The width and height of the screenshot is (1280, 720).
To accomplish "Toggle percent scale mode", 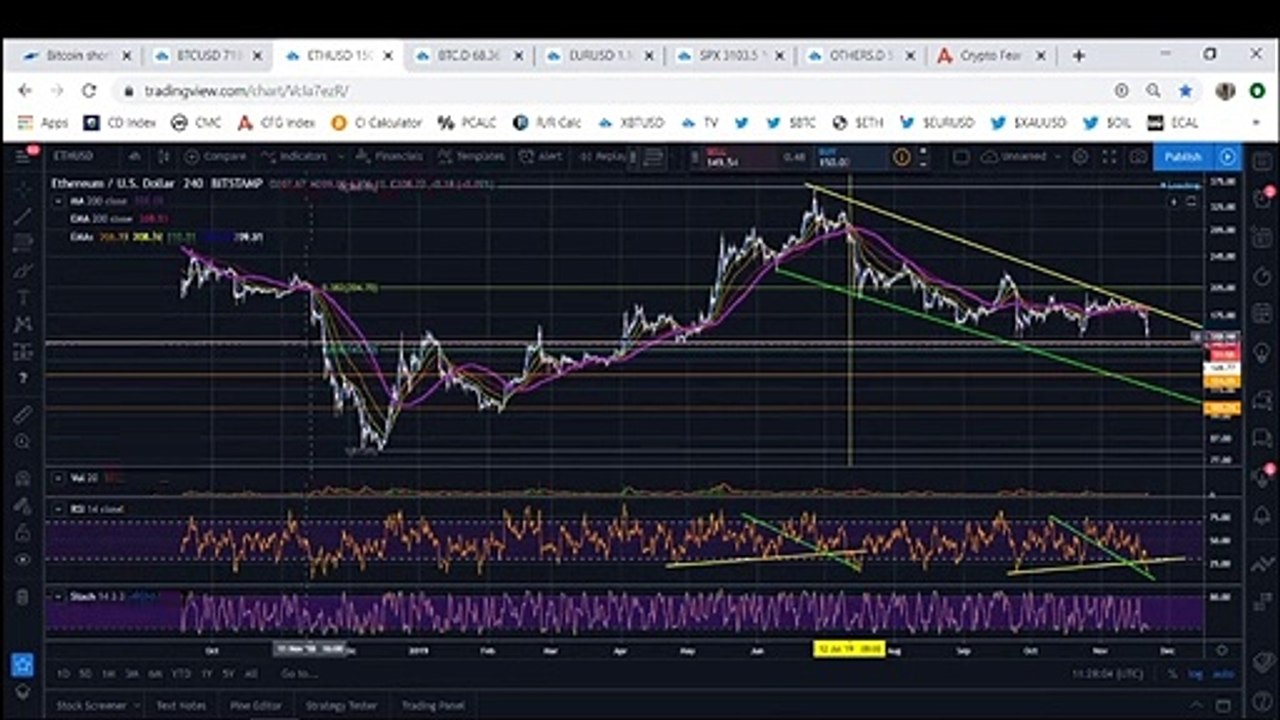I will point(1172,674).
